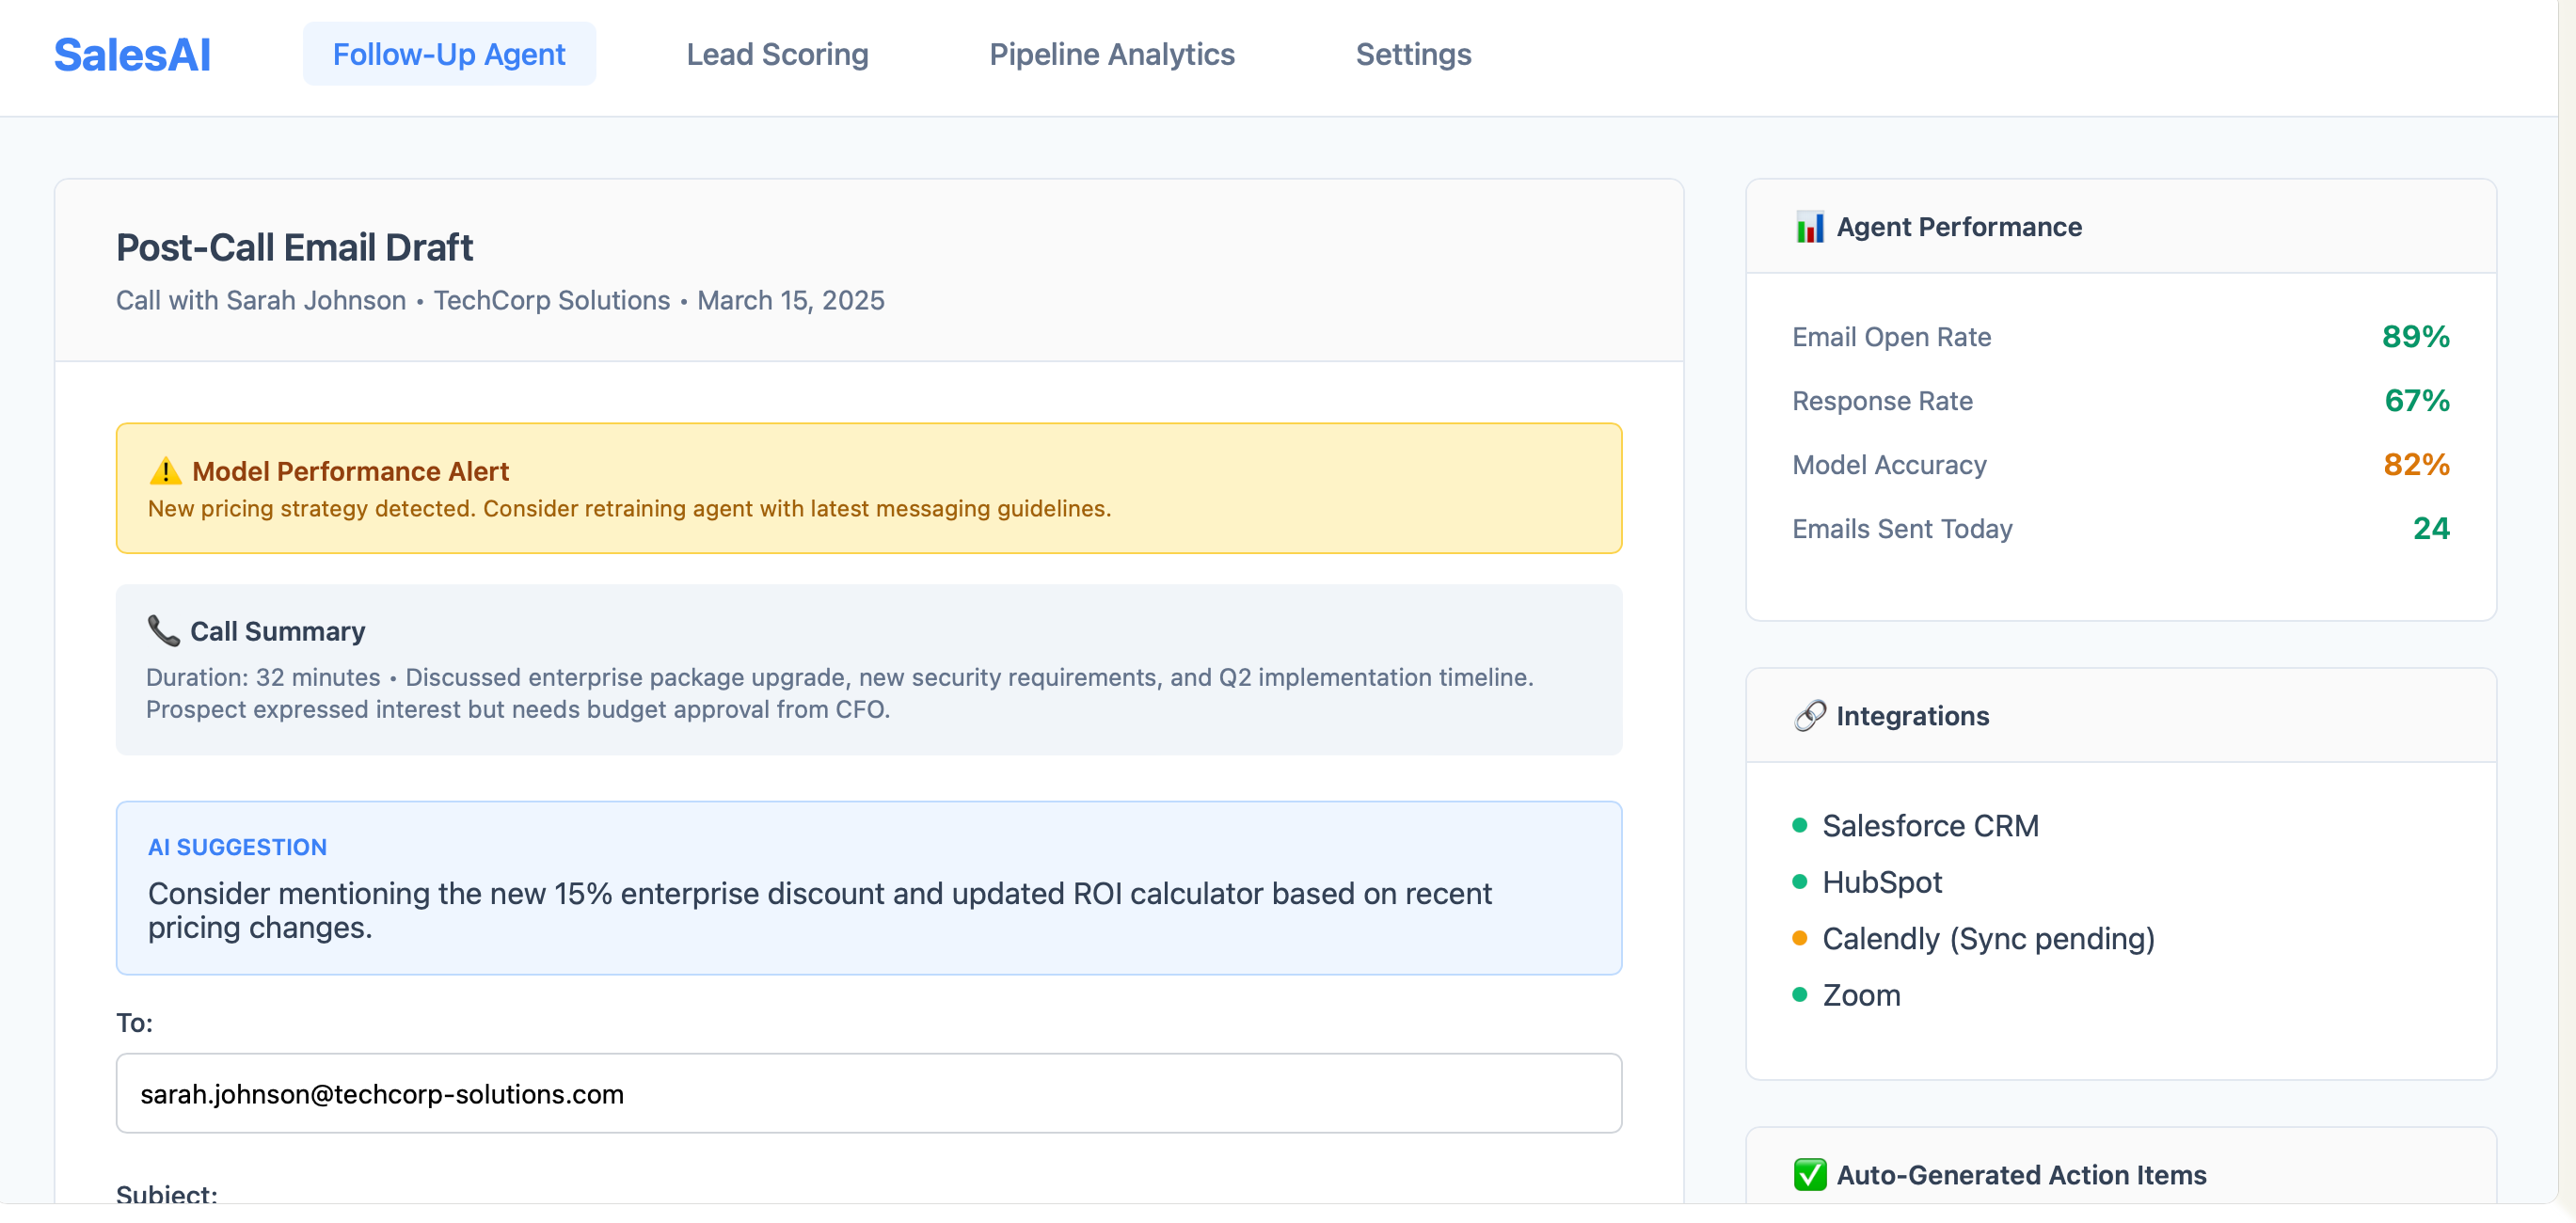Click the SalesAI logo

point(132,55)
